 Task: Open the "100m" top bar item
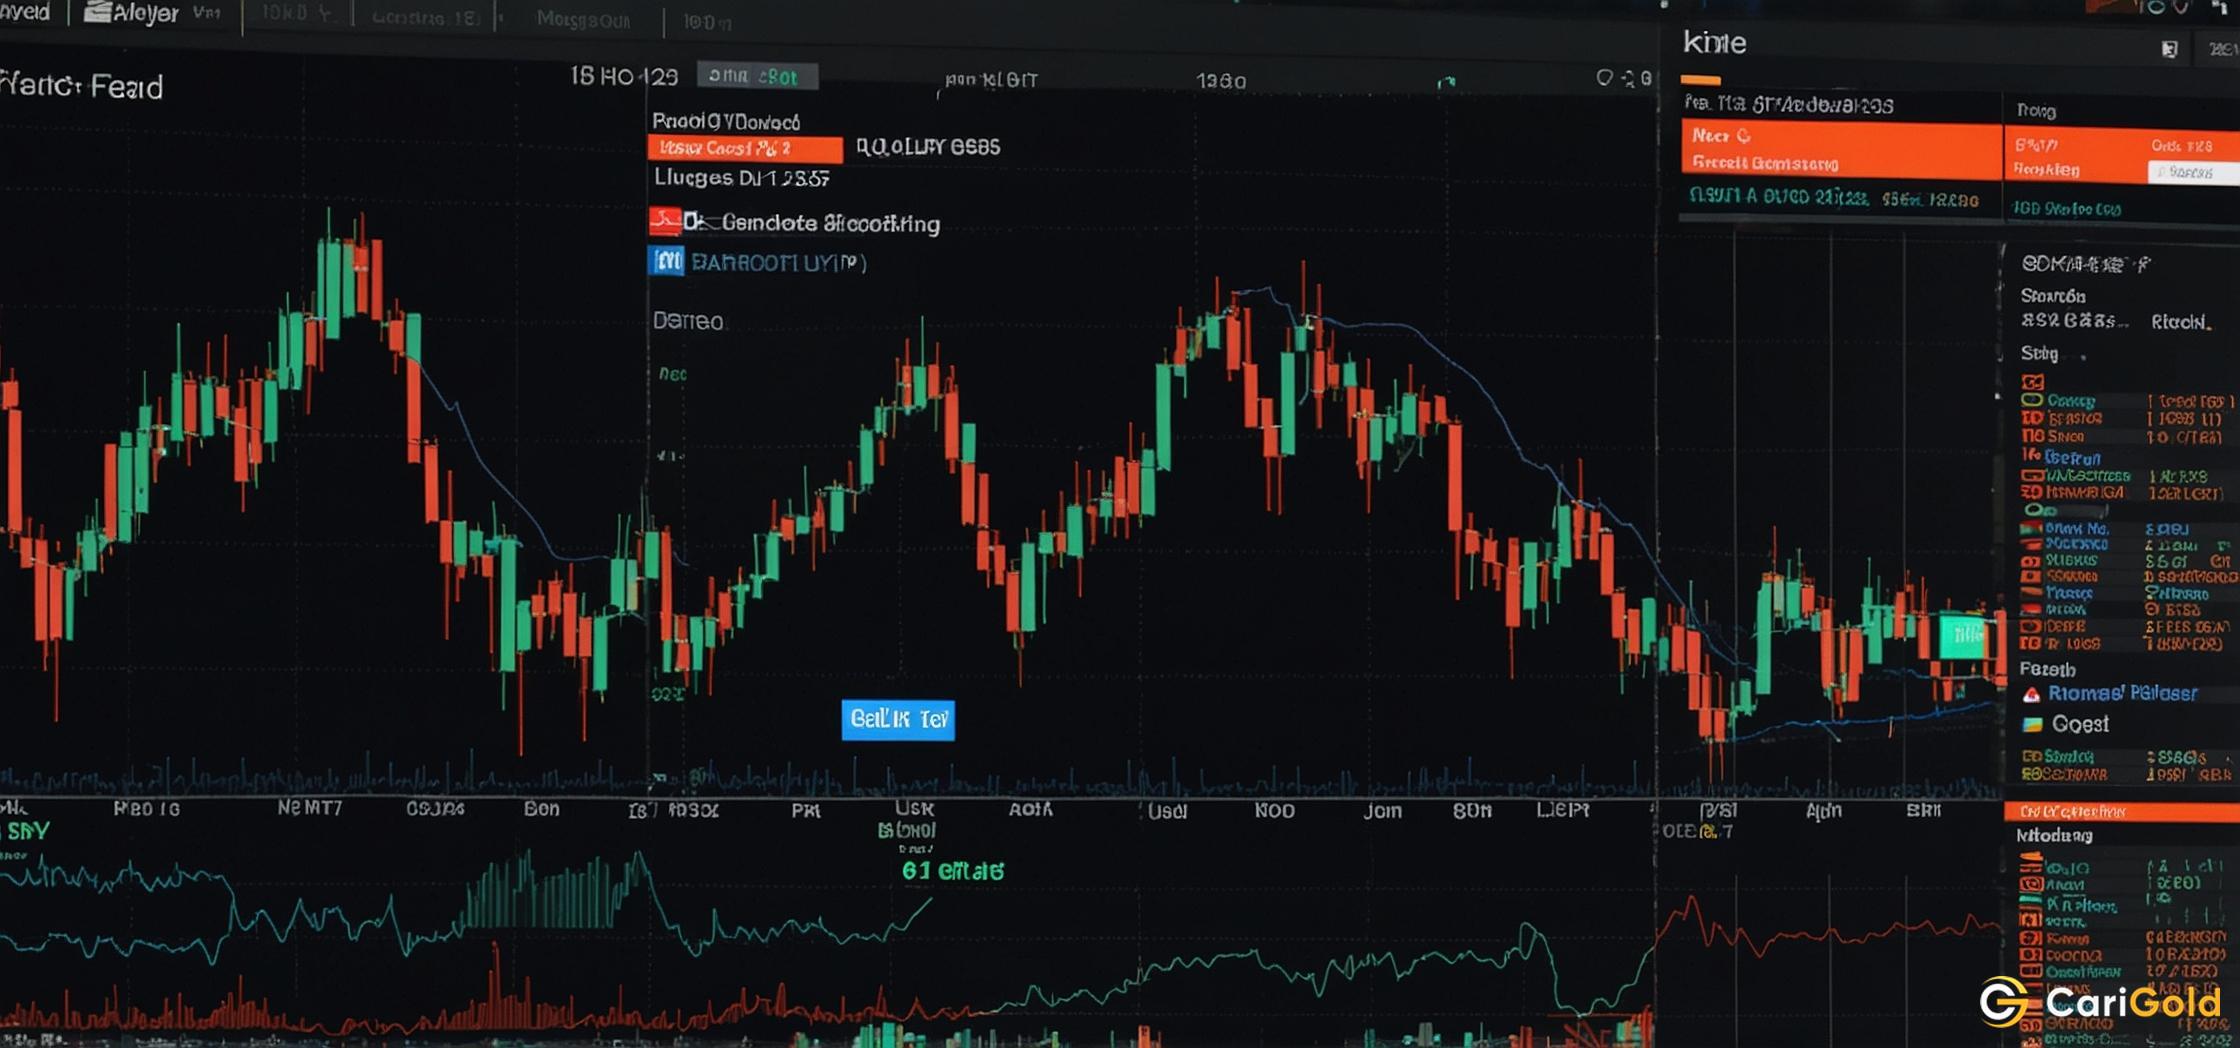coord(706,22)
